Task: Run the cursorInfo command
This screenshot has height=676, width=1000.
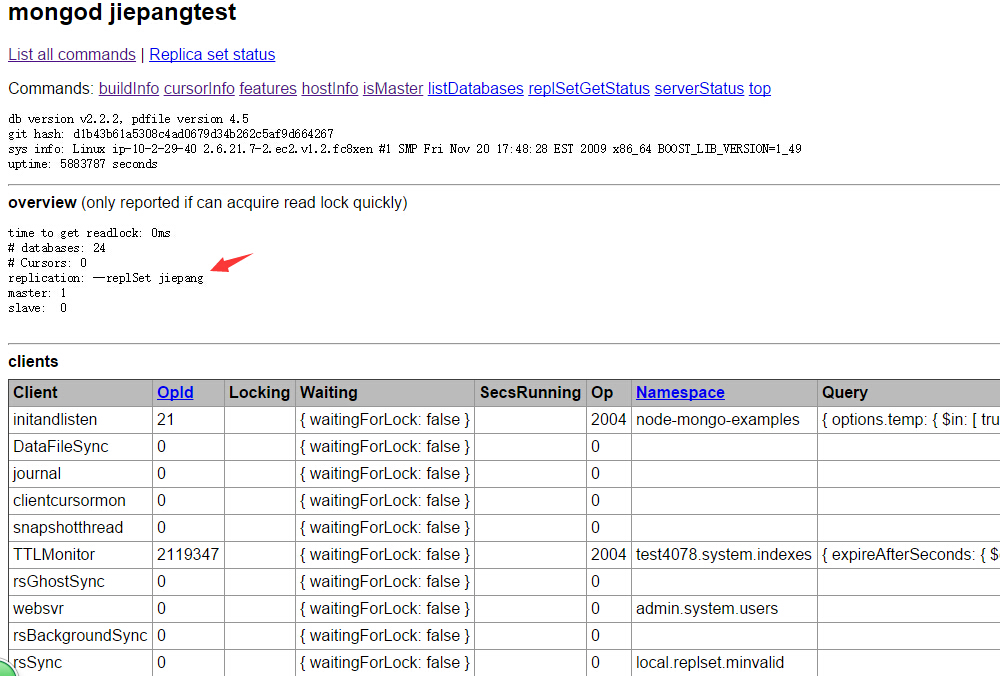Action: coord(199,89)
